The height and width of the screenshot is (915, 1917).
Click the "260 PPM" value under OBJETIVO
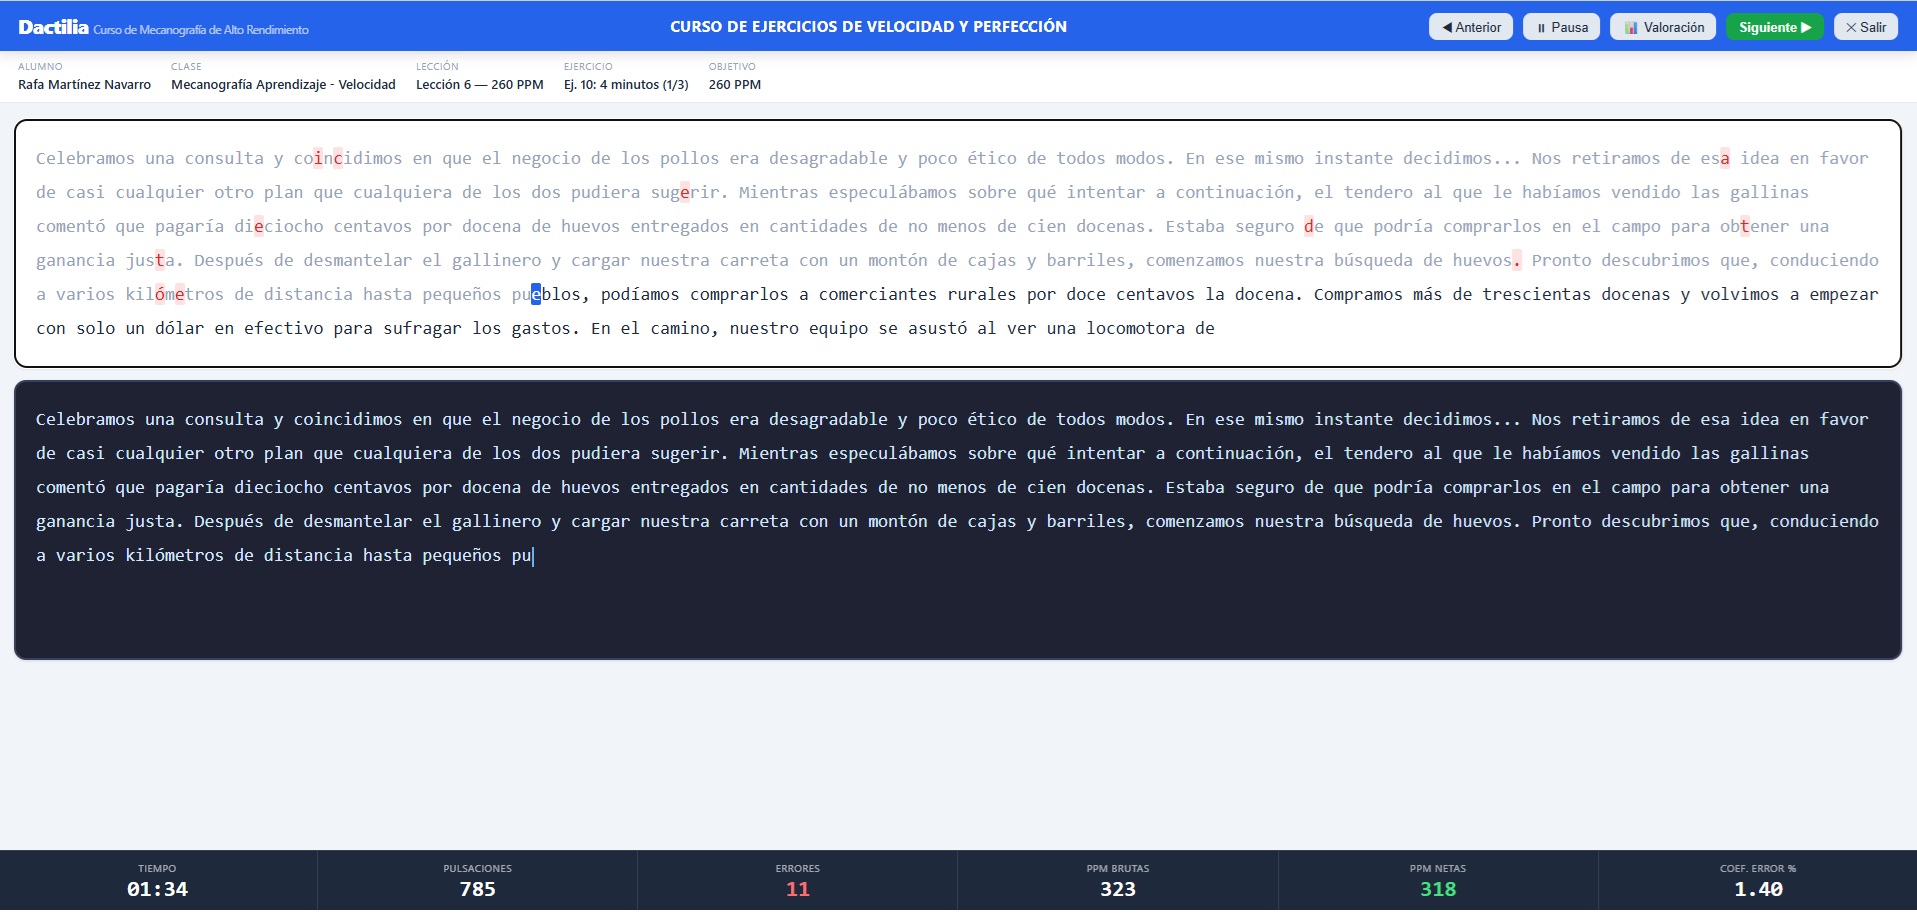click(x=735, y=85)
